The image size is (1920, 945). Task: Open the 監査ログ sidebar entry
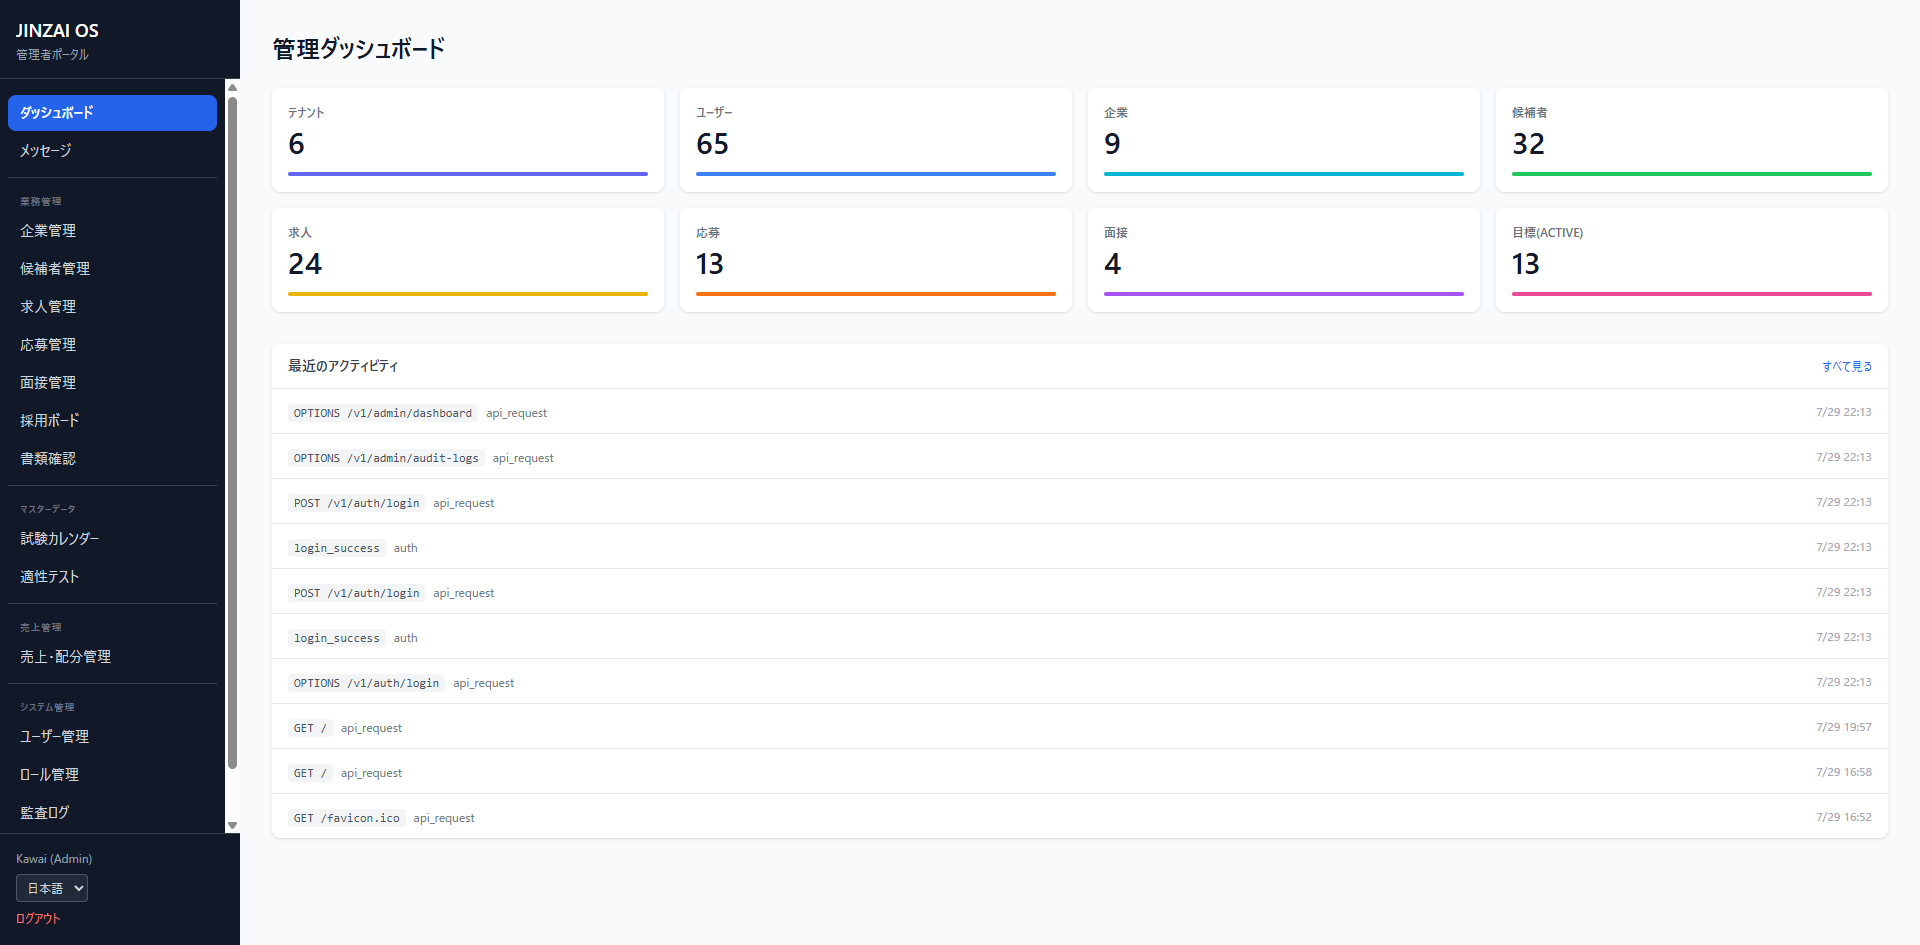click(112, 813)
